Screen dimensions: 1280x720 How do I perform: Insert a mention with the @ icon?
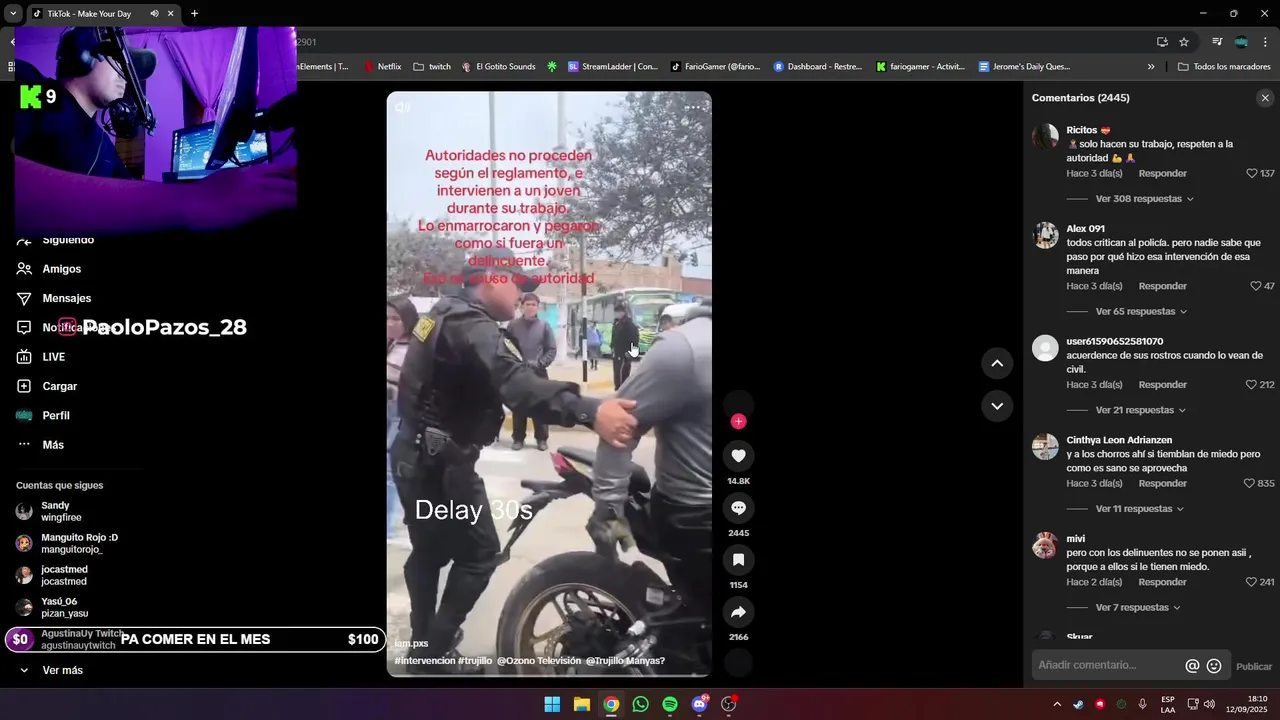pos(1192,666)
